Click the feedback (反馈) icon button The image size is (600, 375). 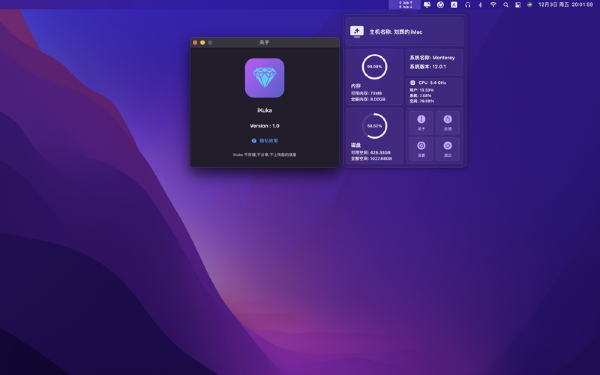[447, 122]
